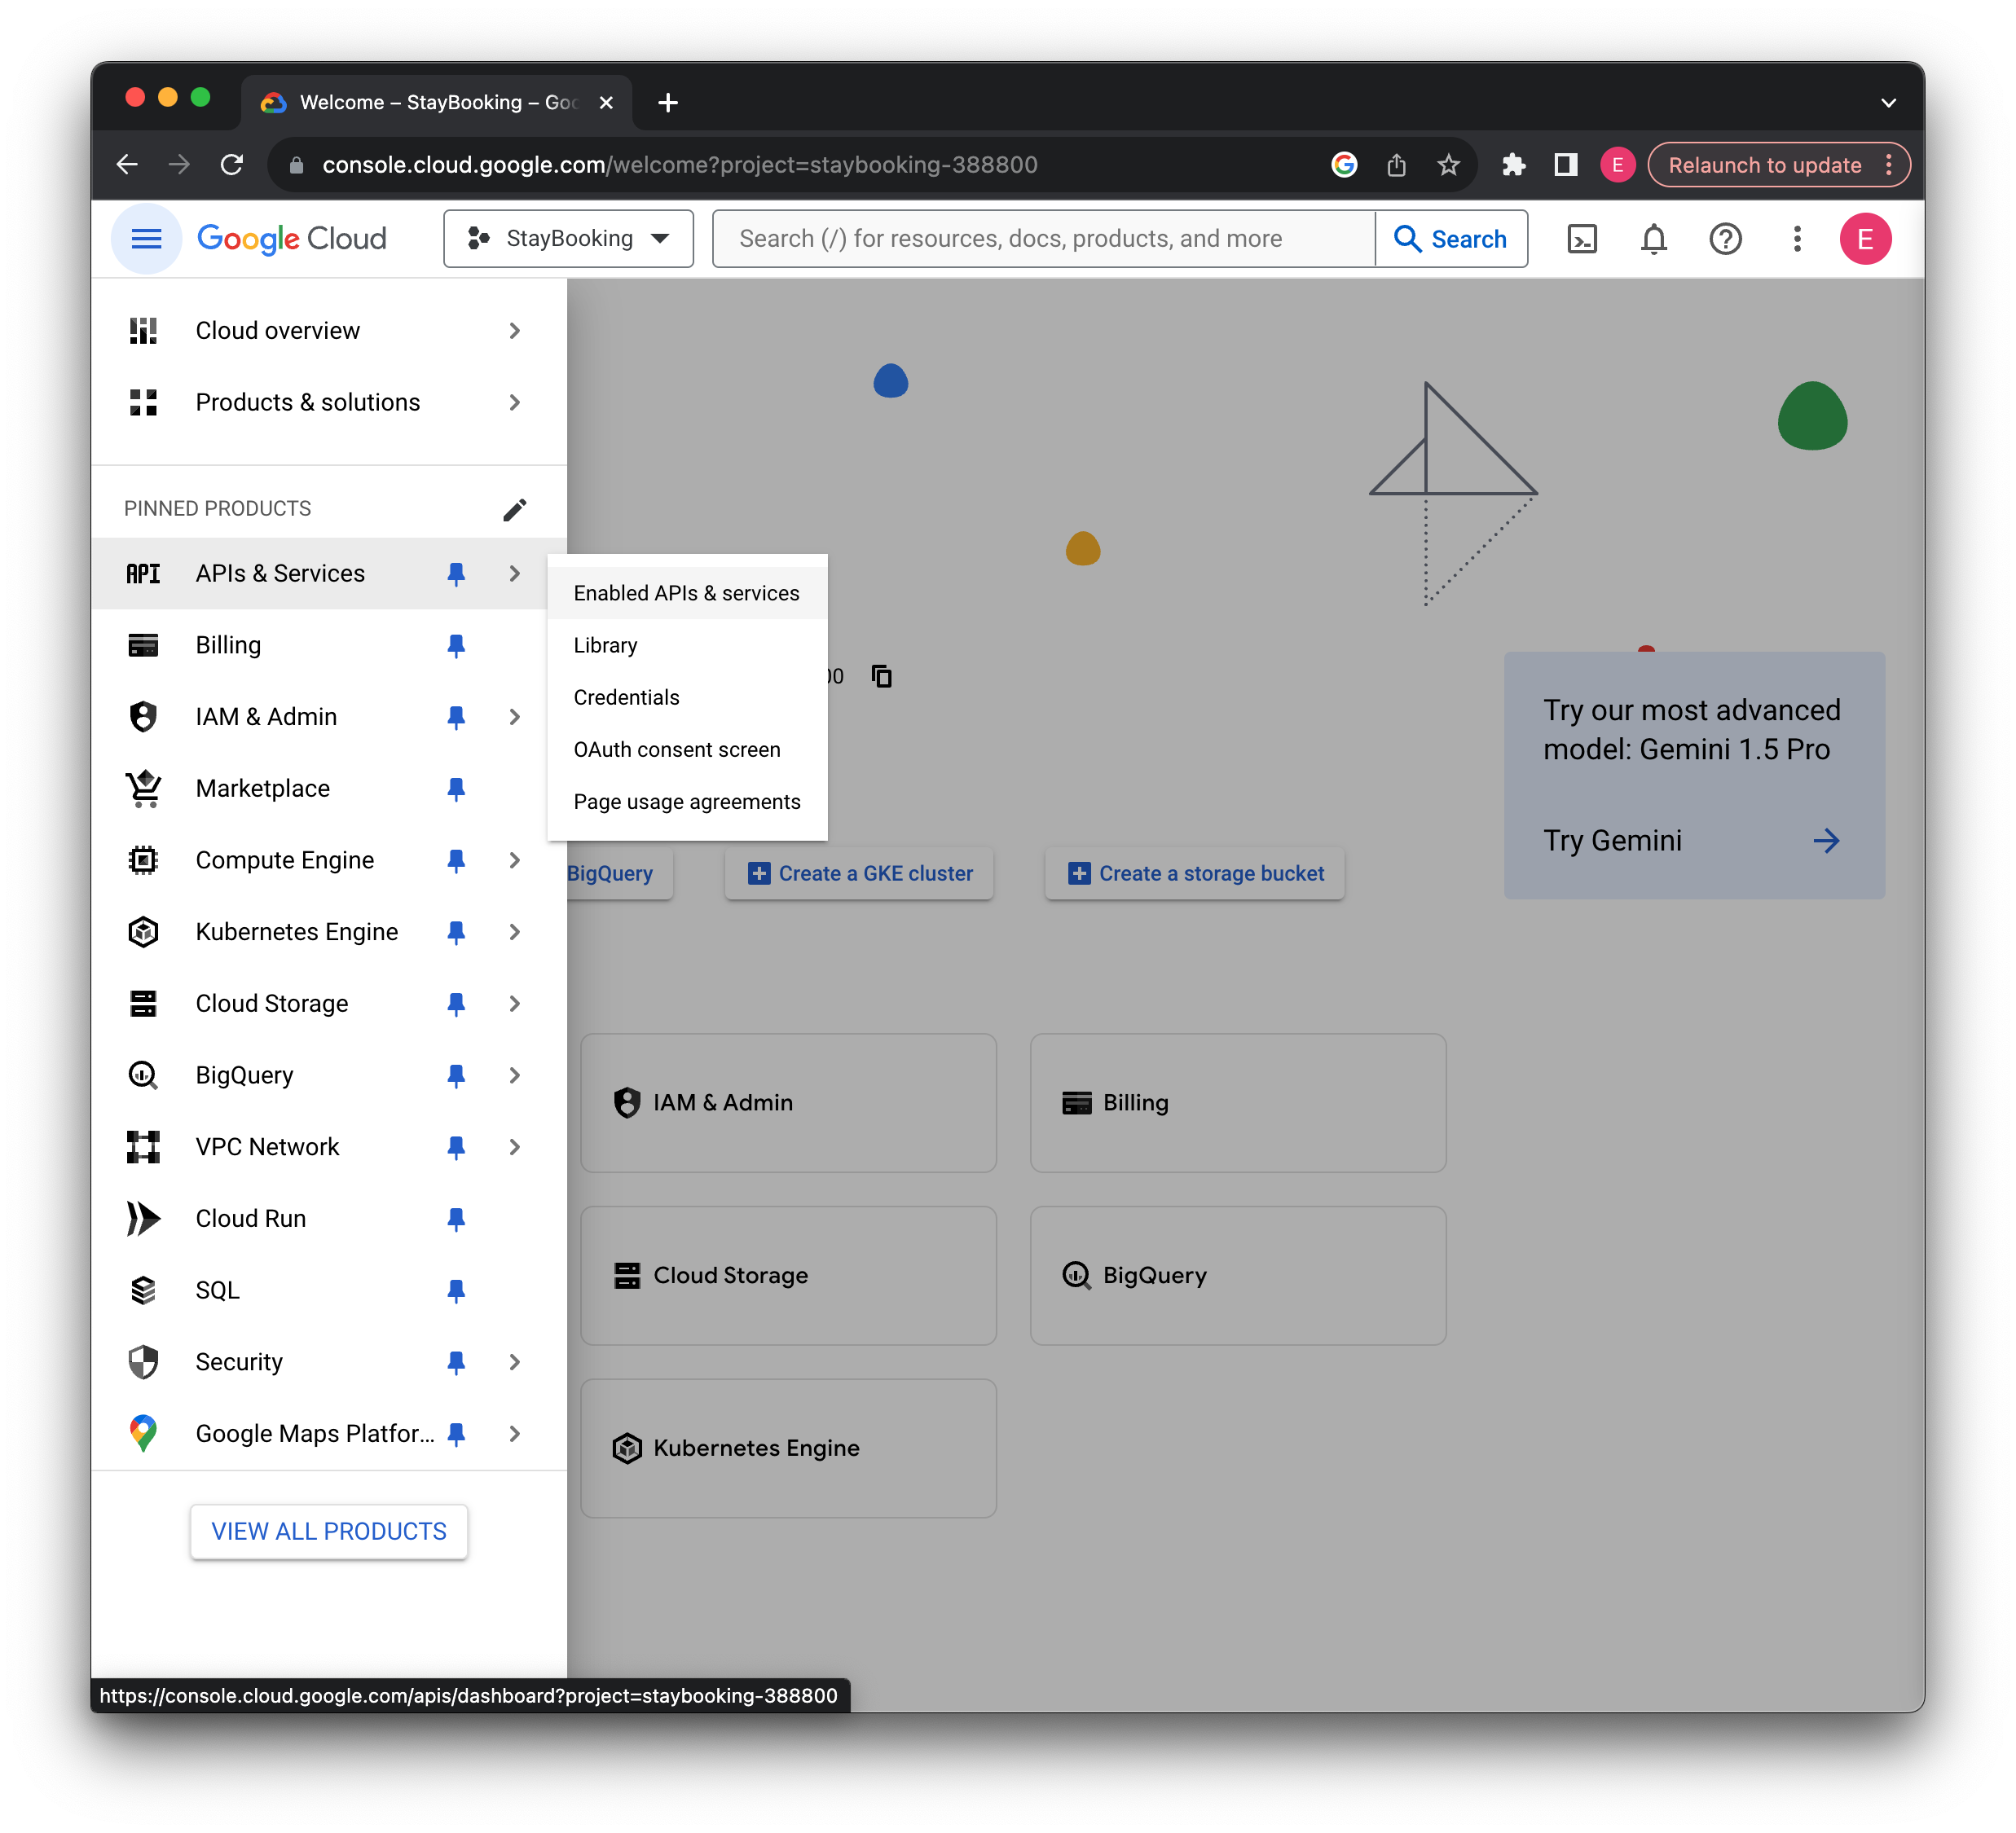Expand the Compute Engine submenu
The height and width of the screenshot is (1833, 2016).
click(517, 859)
